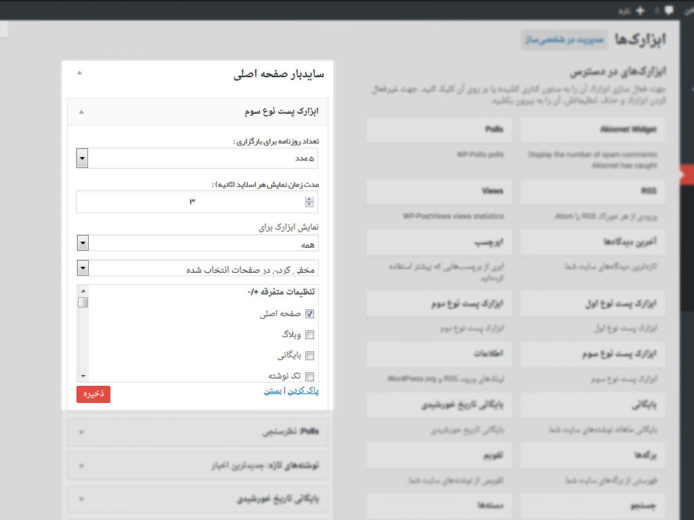
Task: Enable the تک نوشته checkbox
Action: [309, 375]
